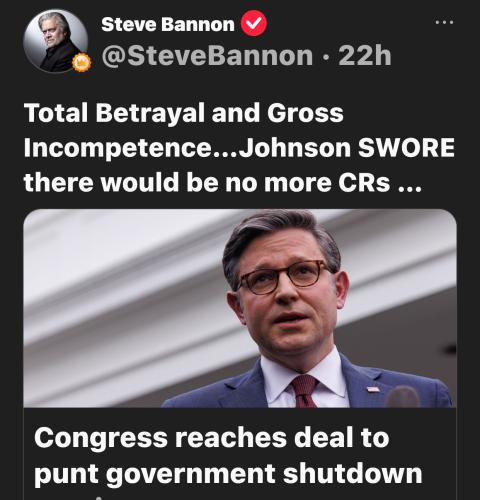Open 'Congress reaches deal to' headline

pyautogui.click(x=212, y=437)
